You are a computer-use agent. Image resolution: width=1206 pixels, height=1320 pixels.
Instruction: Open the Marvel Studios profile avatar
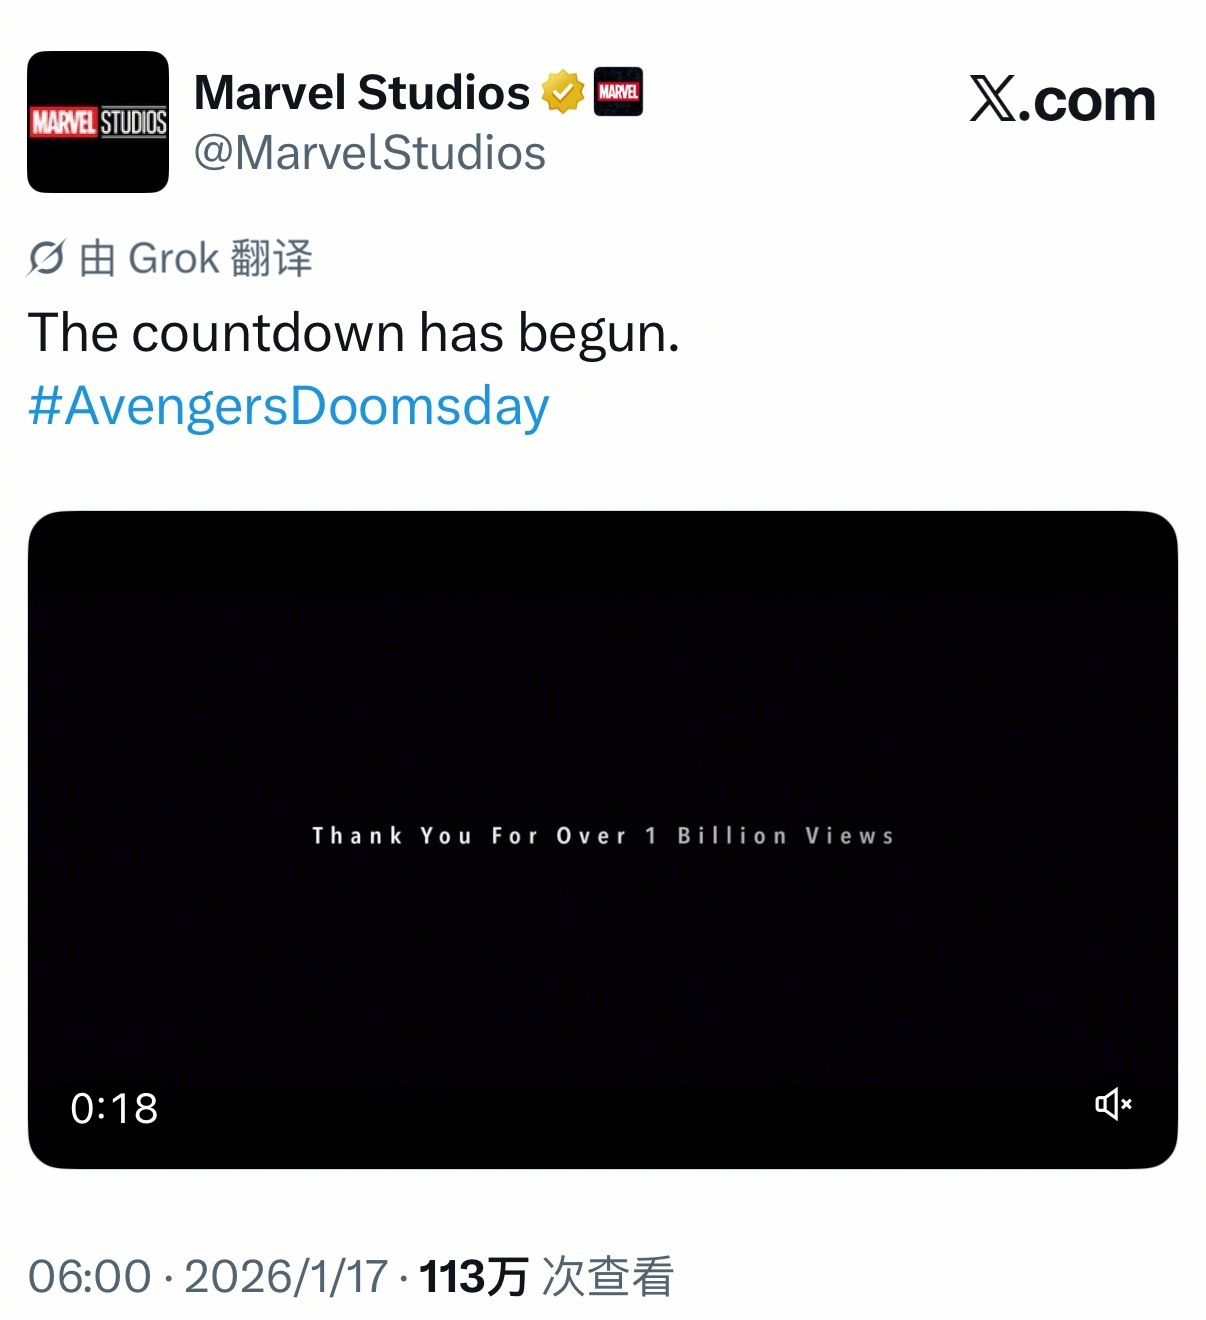(x=98, y=122)
